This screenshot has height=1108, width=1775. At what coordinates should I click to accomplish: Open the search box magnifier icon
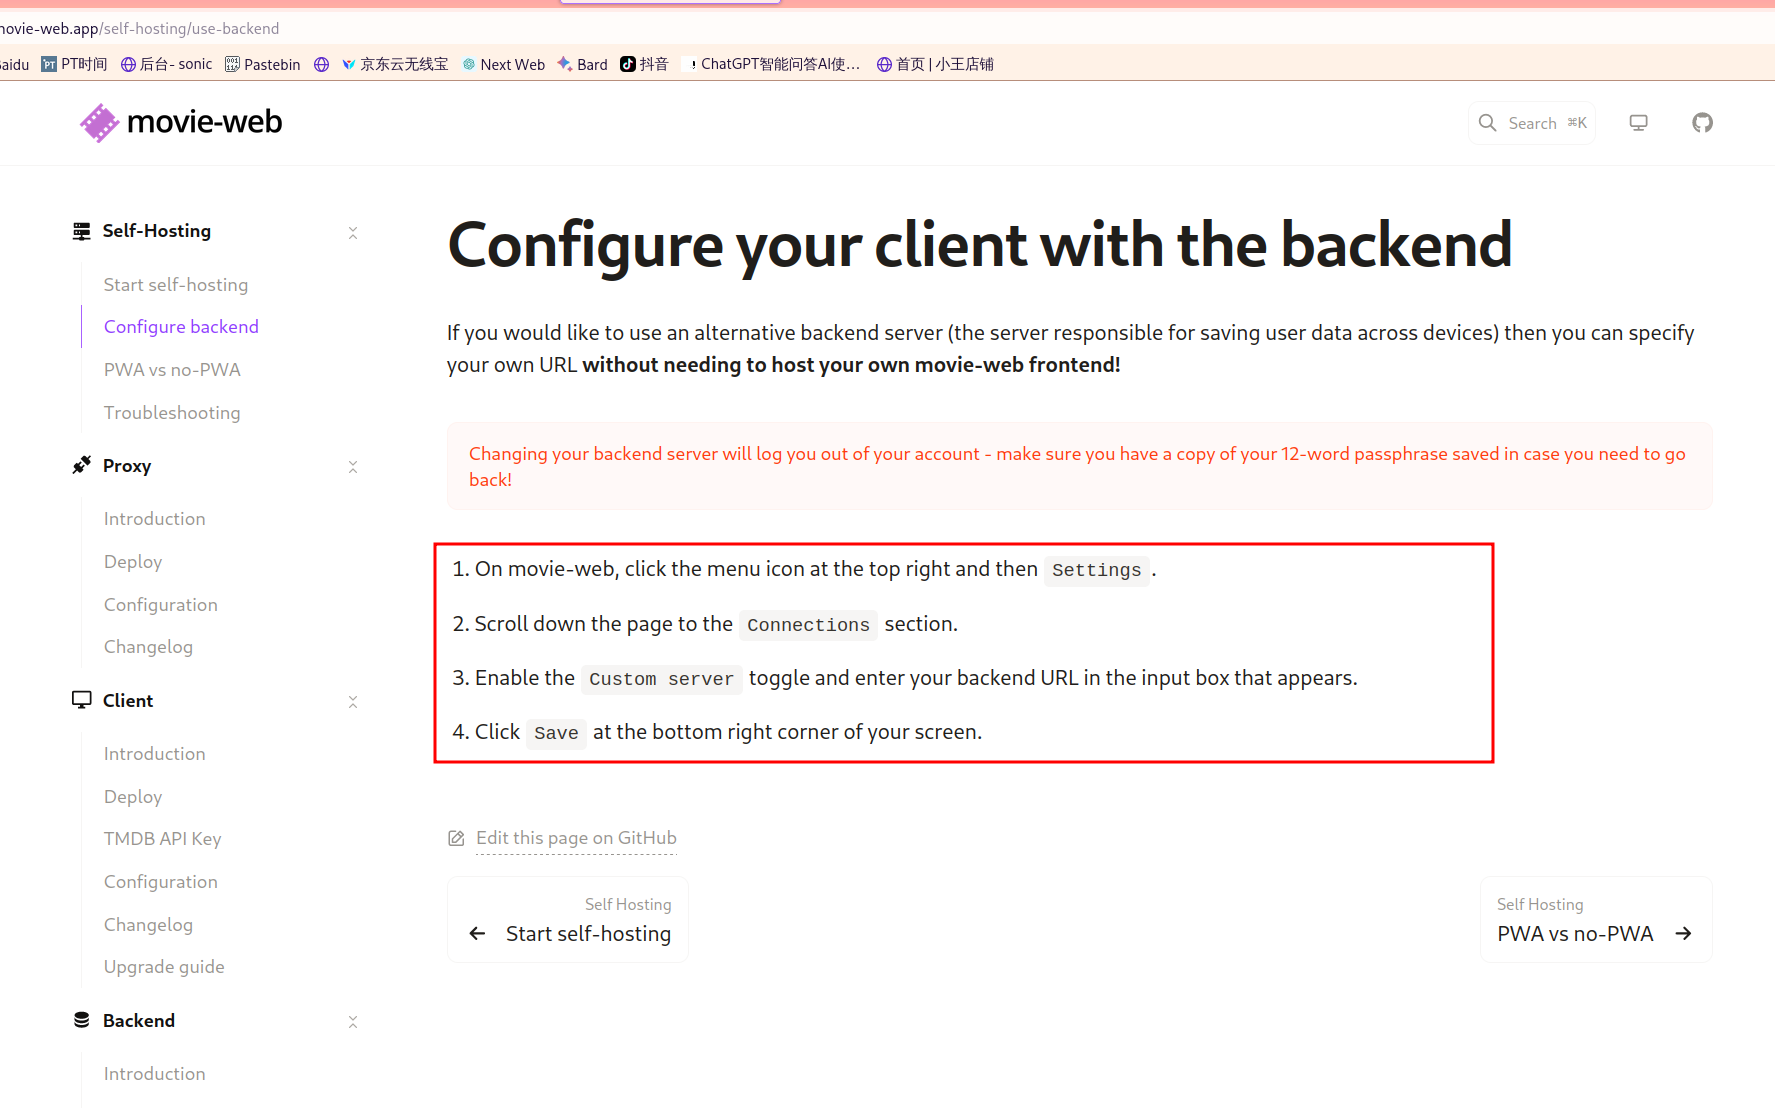1488,123
